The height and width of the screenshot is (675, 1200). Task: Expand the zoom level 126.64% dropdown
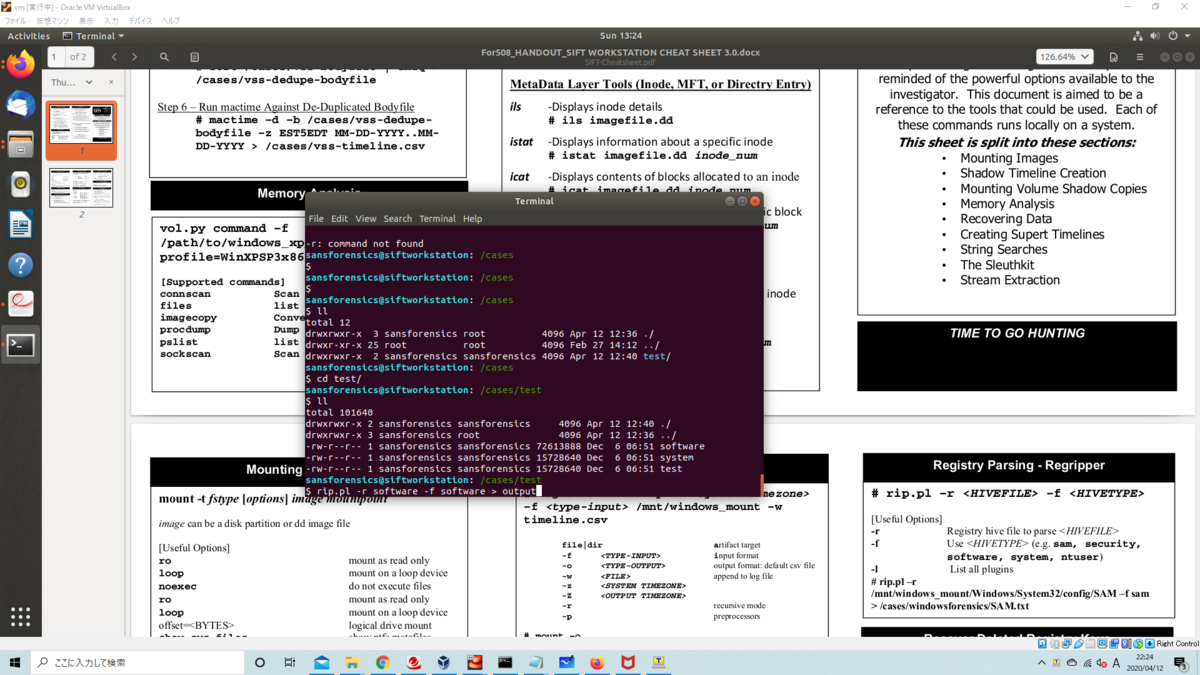pos(1064,57)
